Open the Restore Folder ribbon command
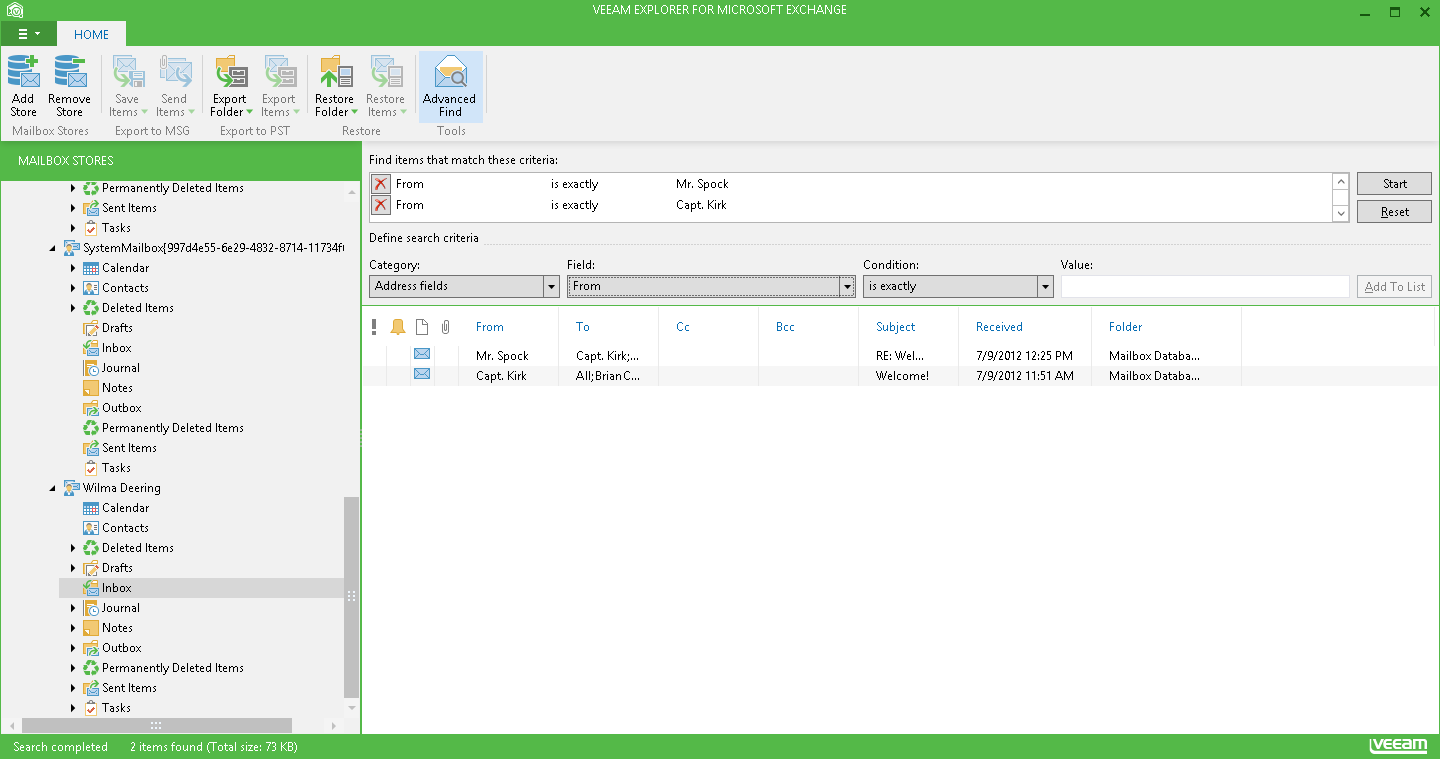Viewport: 1440px width, 759px height. 335,86
